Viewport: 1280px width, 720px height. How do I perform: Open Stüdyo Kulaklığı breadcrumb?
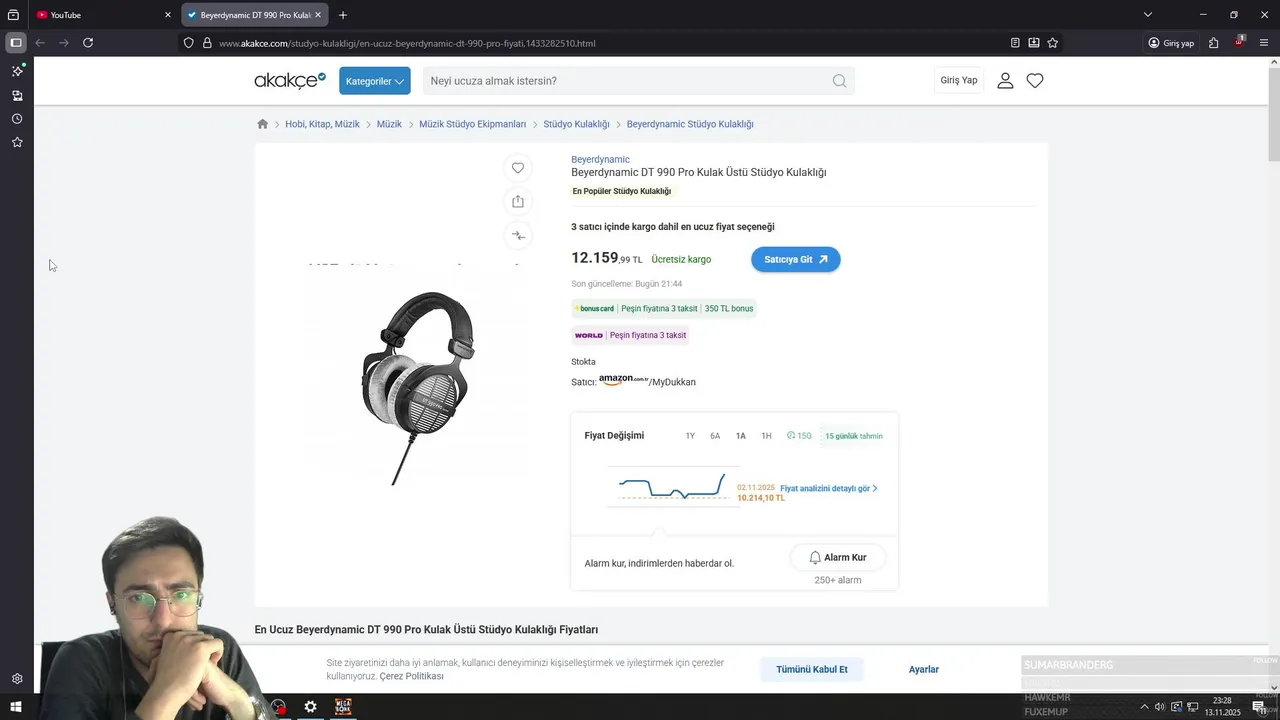click(x=576, y=124)
